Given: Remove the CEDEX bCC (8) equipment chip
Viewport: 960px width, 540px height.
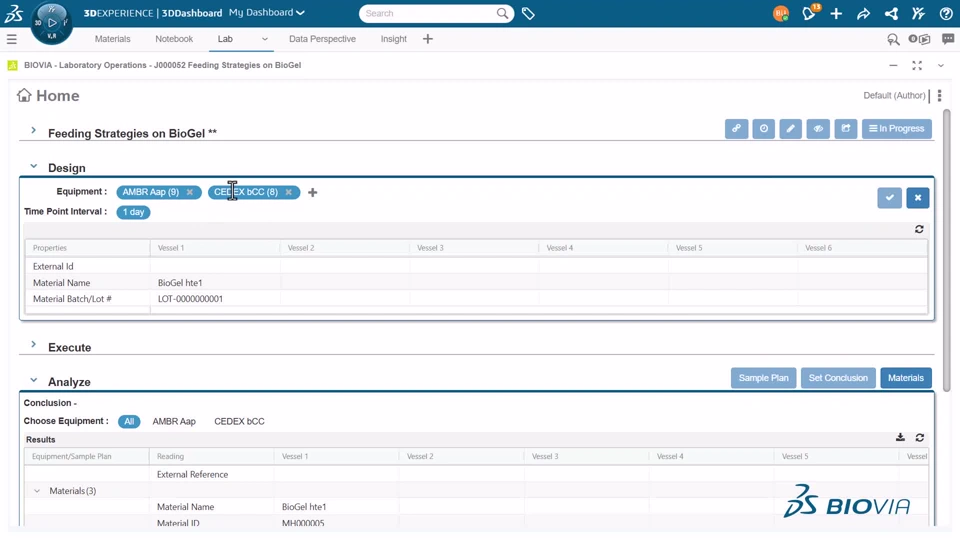Looking at the screenshot, I should (288, 192).
